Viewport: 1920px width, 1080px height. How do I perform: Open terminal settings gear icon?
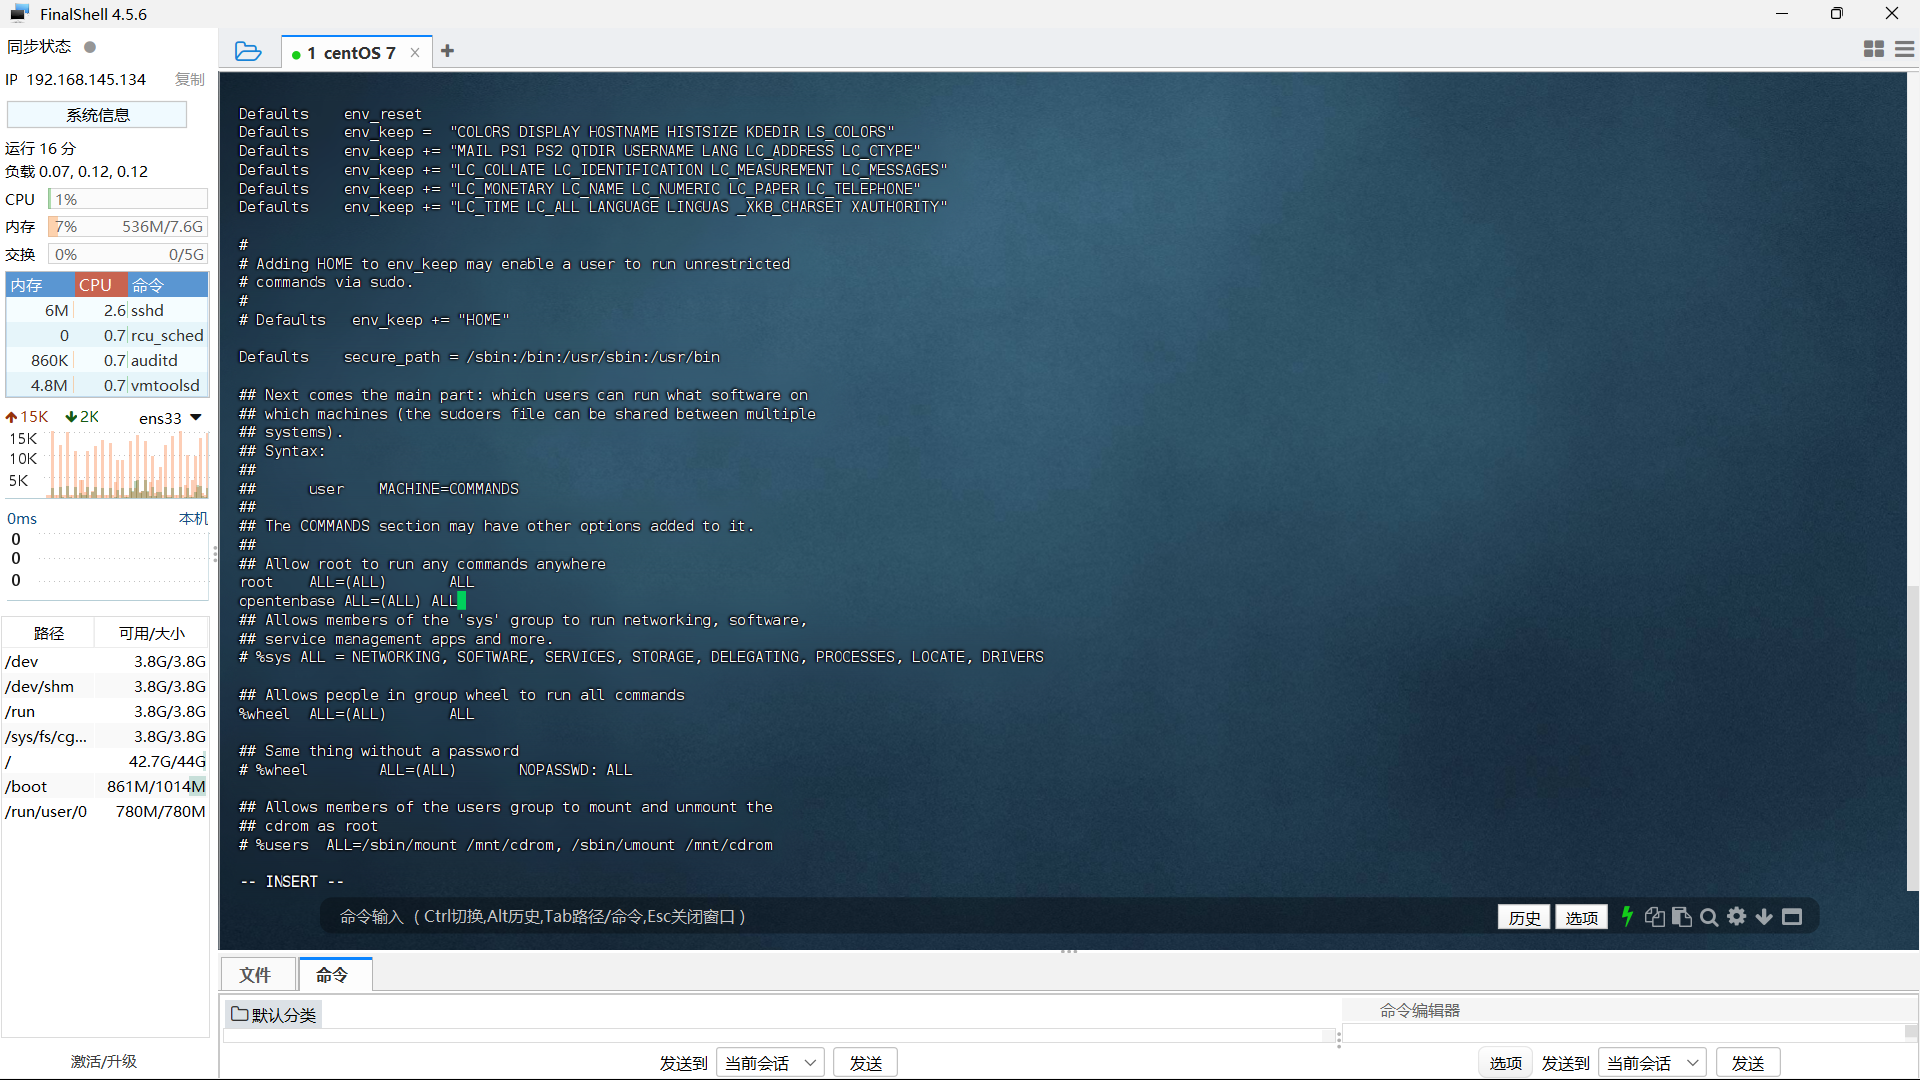(1737, 916)
